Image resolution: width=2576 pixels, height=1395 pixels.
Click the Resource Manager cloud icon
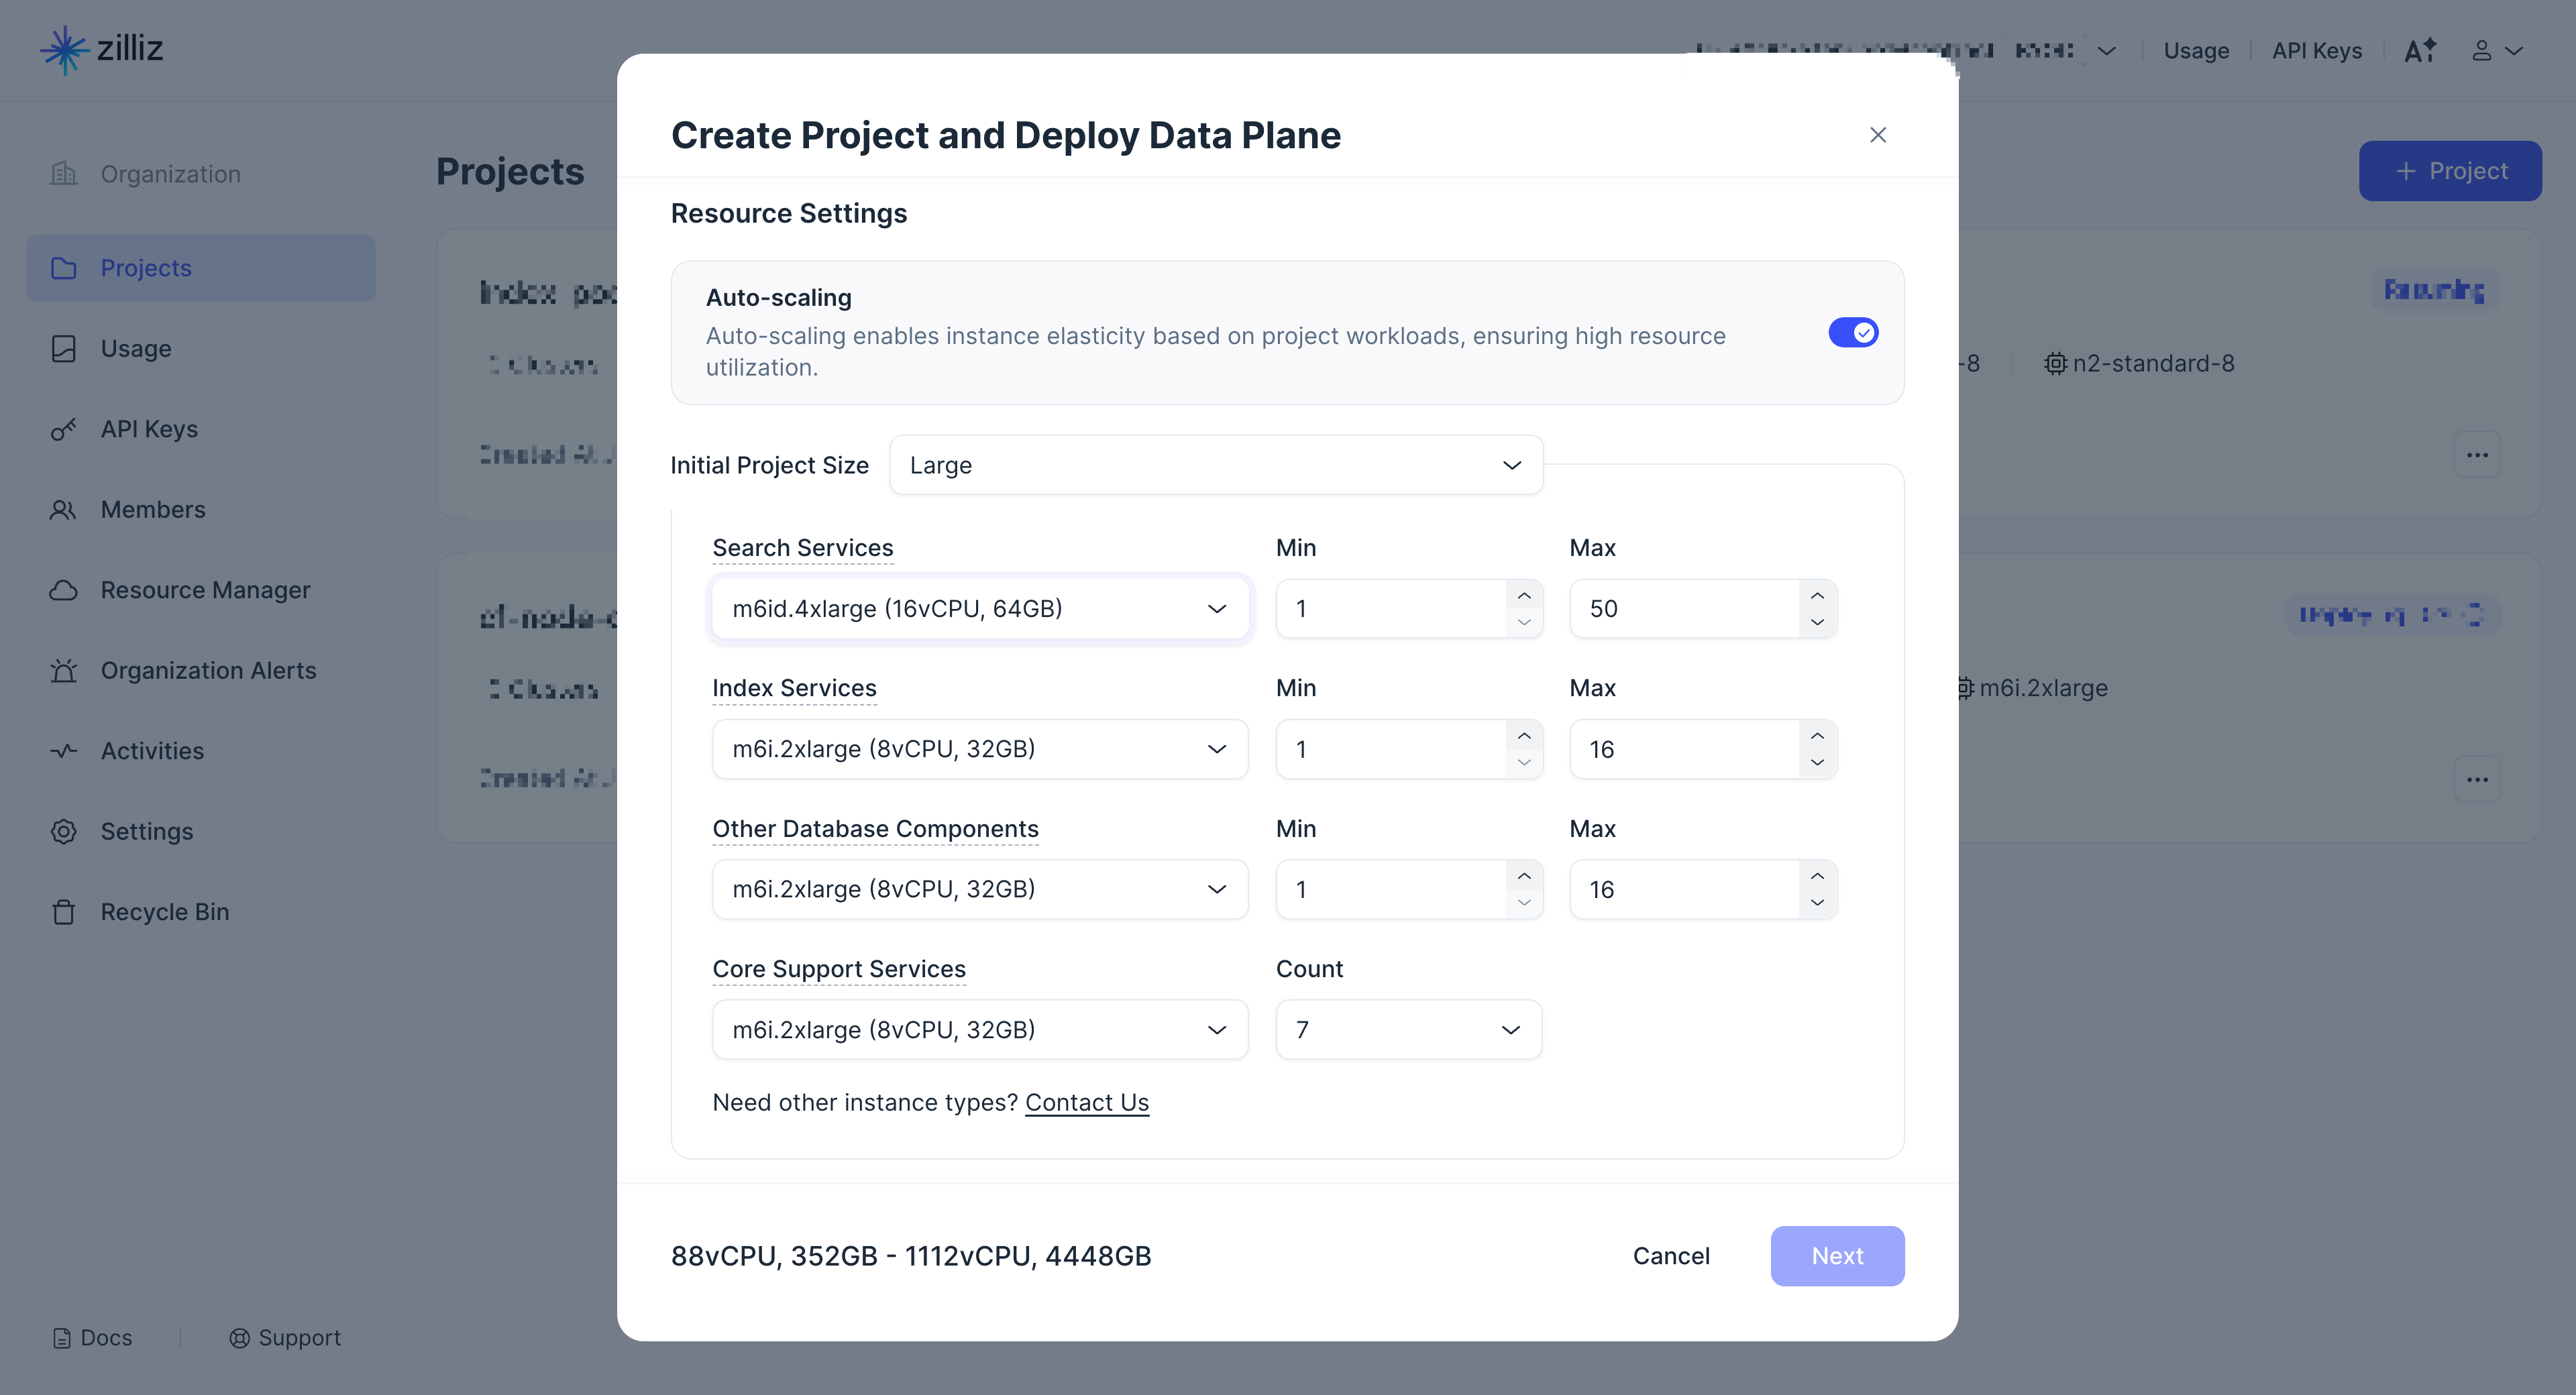[x=64, y=590]
